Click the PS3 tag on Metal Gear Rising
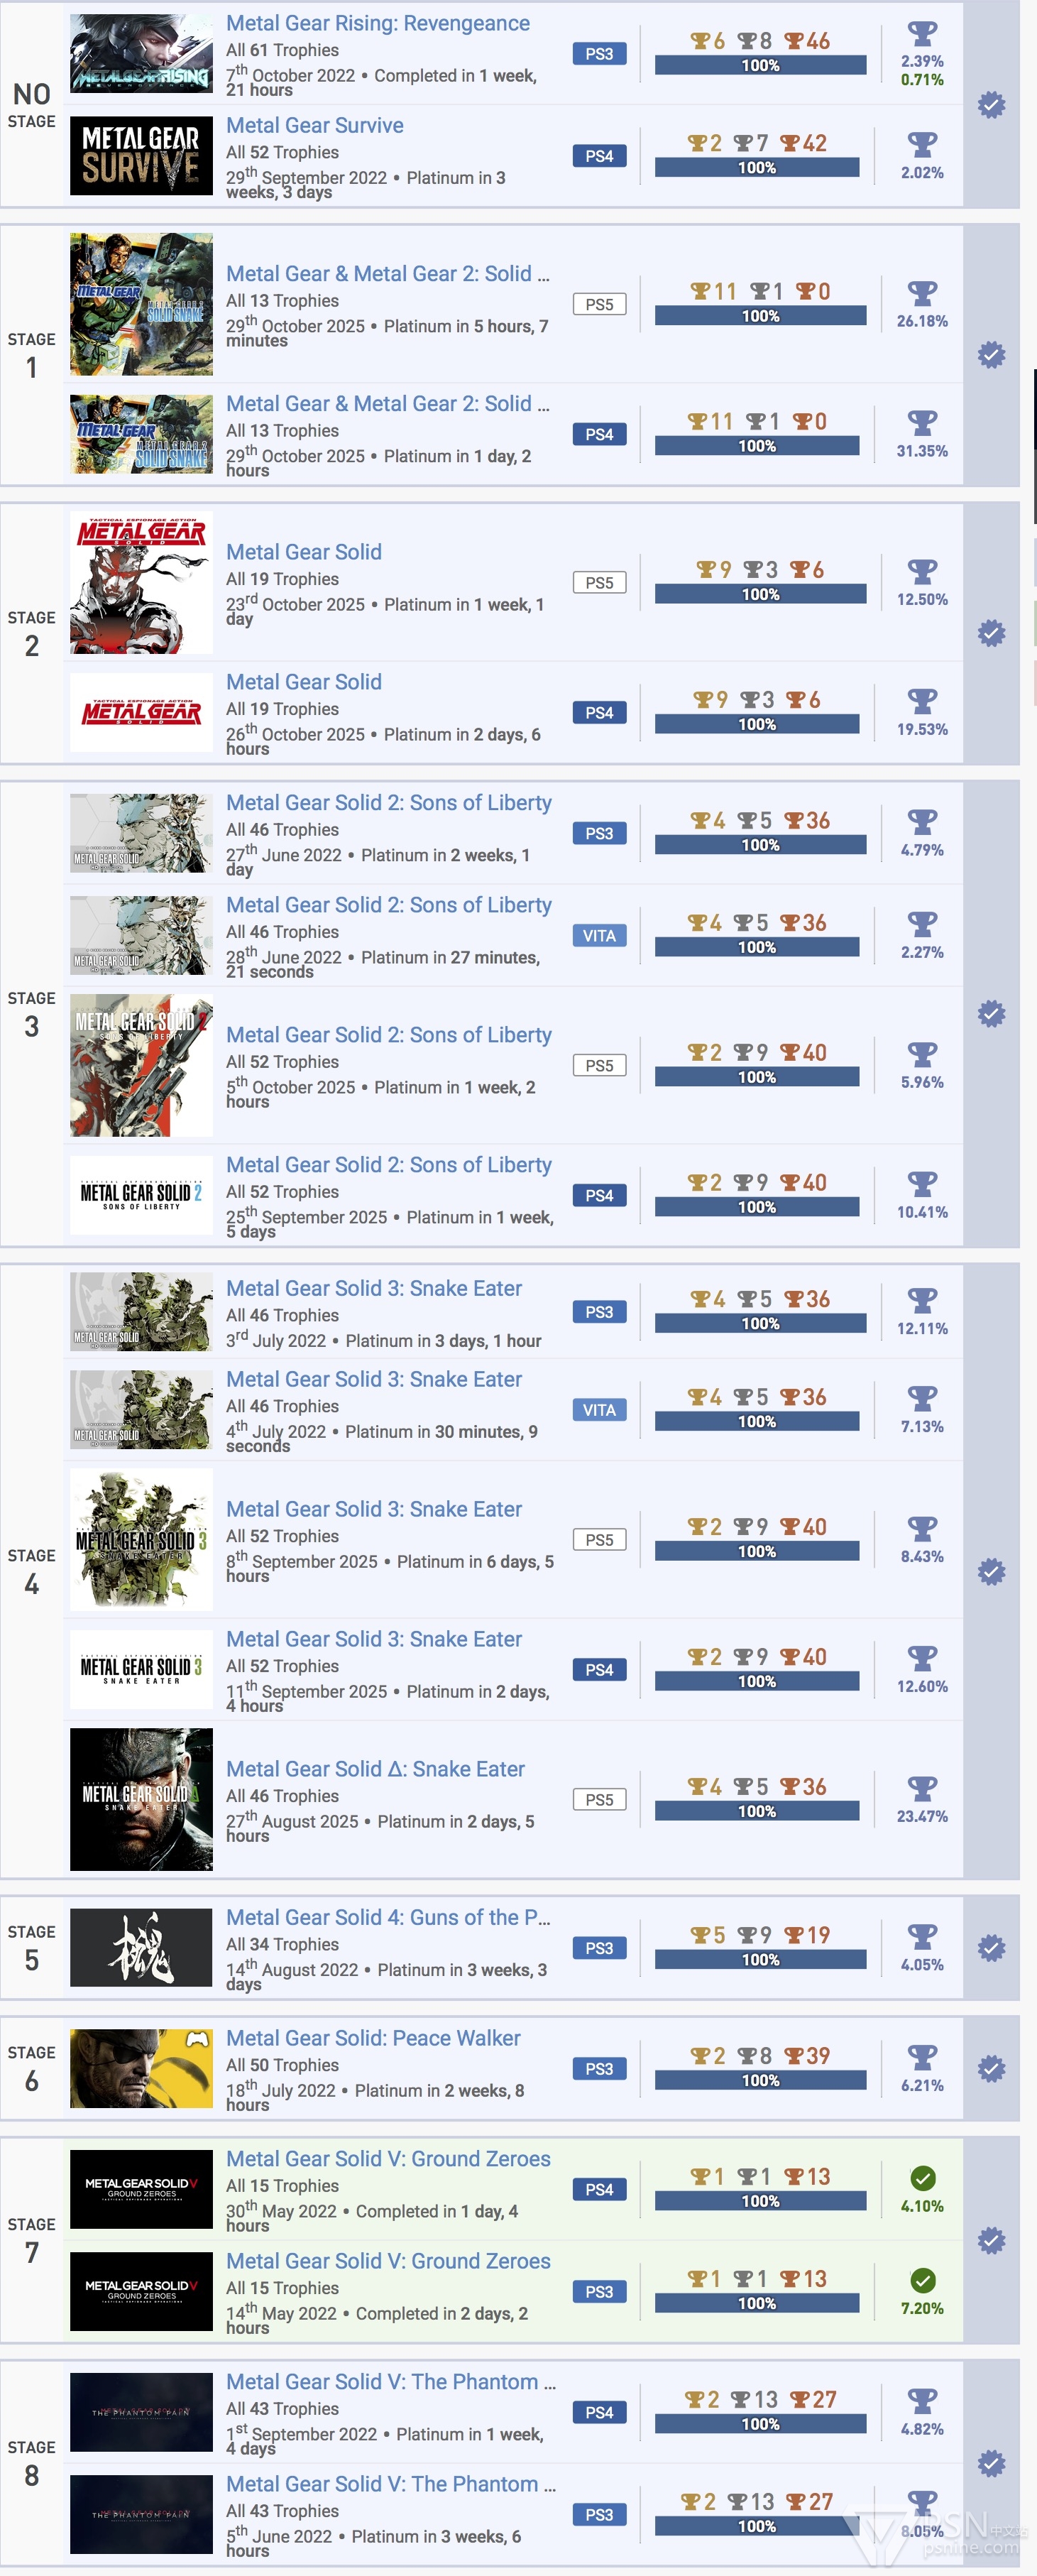 [599, 54]
